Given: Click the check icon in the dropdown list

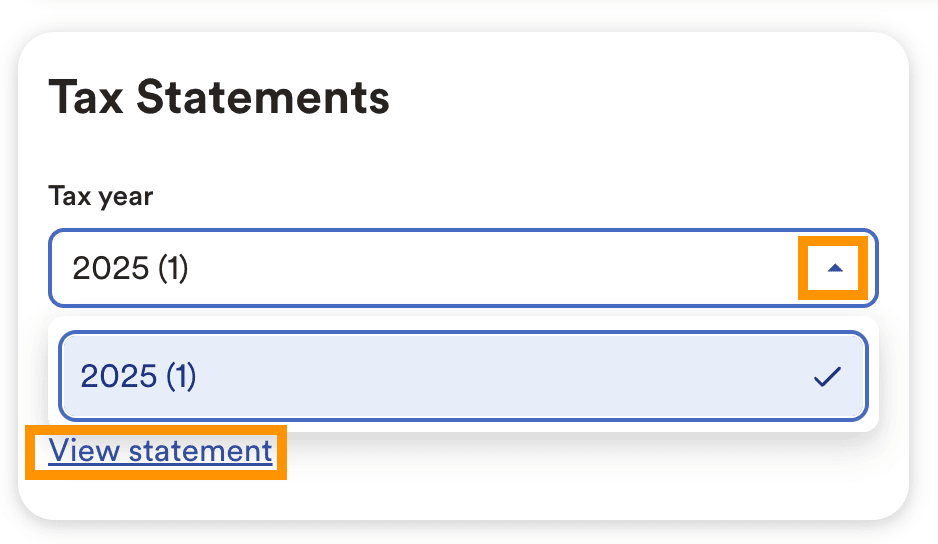Looking at the screenshot, I should coord(827,377).
